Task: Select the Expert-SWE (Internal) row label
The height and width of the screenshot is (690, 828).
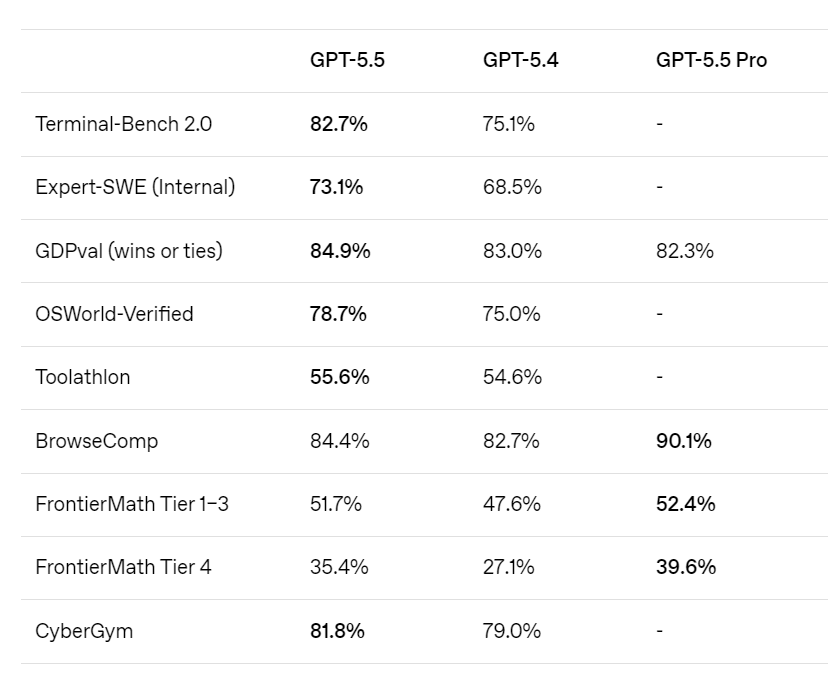Action: (x=135, y=187)
